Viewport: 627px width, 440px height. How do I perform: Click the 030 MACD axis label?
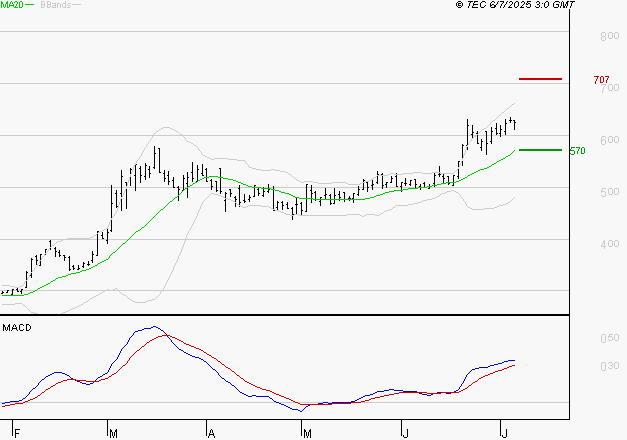tap(610, 366)
